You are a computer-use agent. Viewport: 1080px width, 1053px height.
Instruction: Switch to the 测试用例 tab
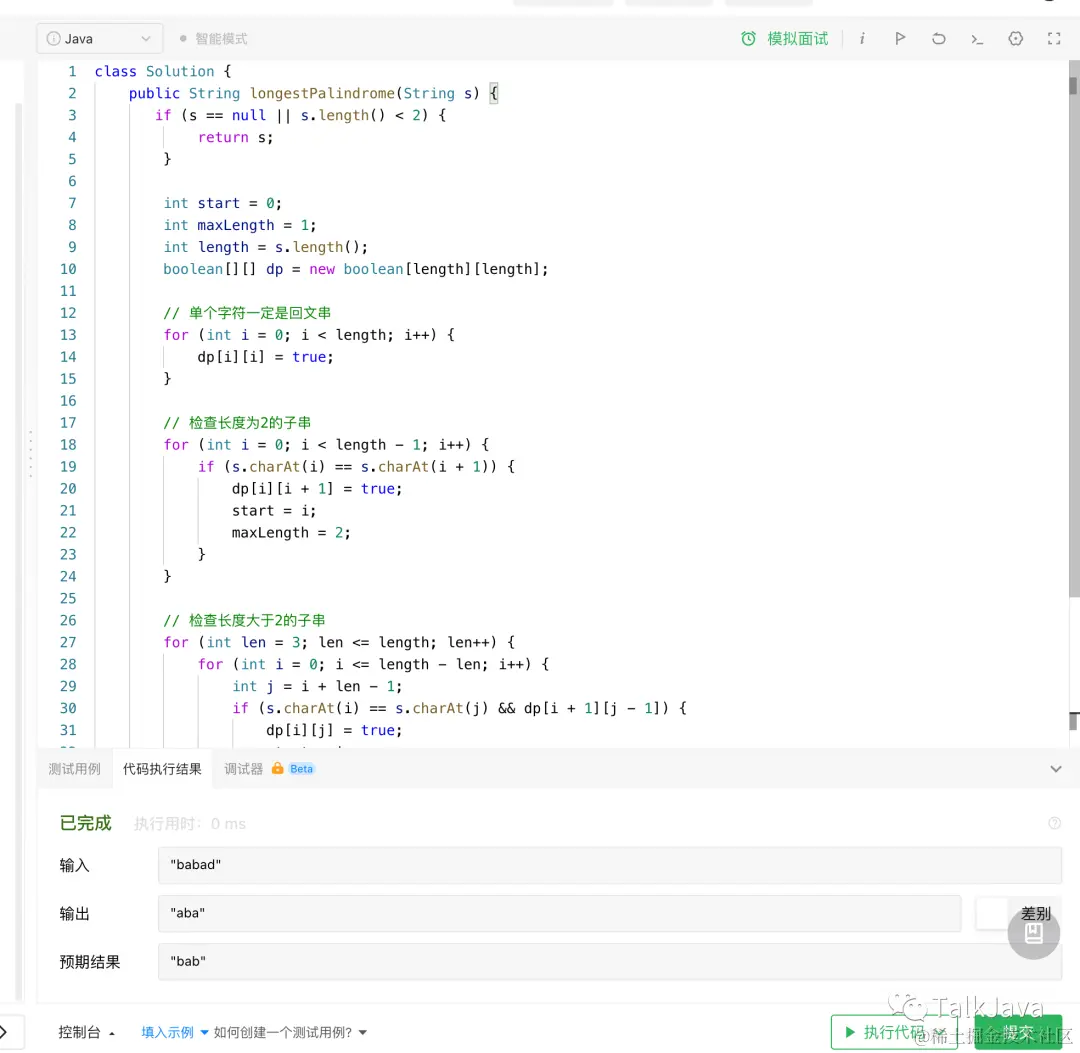[x=74, y=769]
